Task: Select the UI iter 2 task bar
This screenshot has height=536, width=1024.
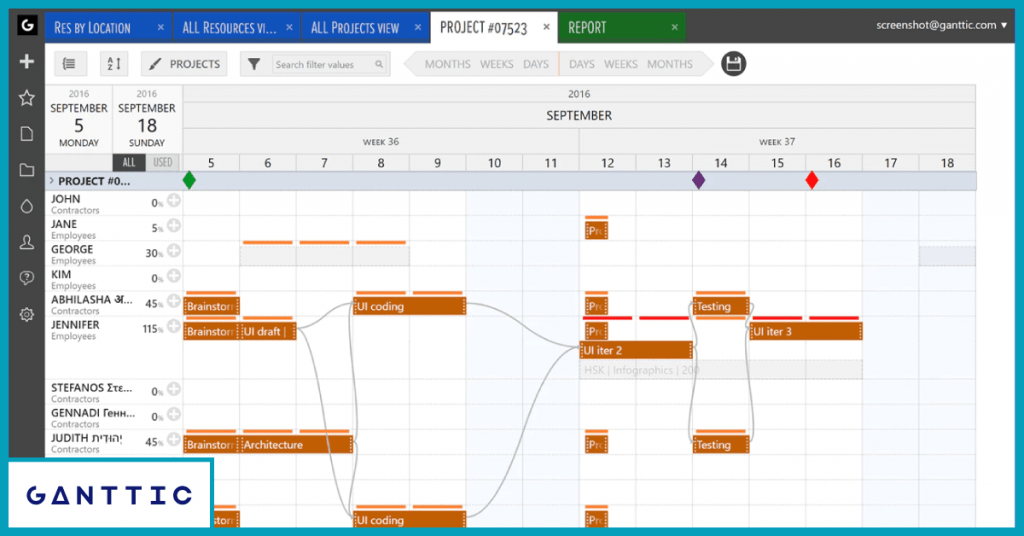Action: [636, 351]
